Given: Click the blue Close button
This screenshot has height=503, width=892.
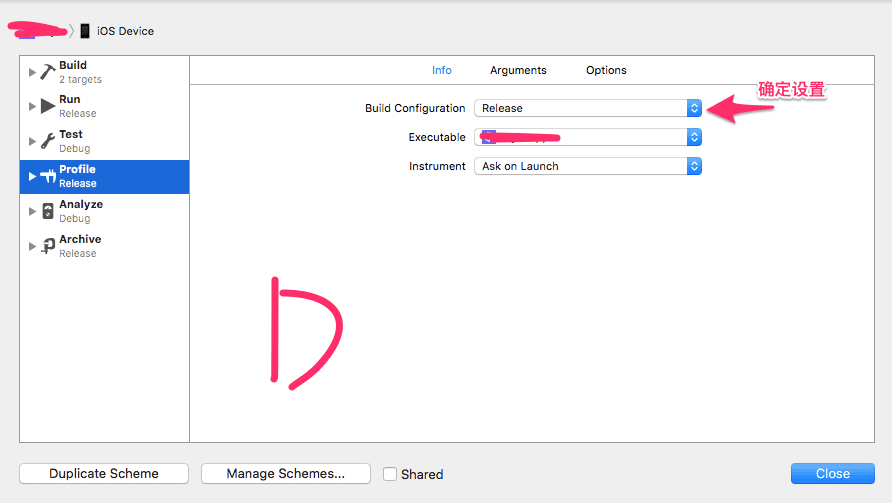Looking at the screenshot, I should 833,473.
